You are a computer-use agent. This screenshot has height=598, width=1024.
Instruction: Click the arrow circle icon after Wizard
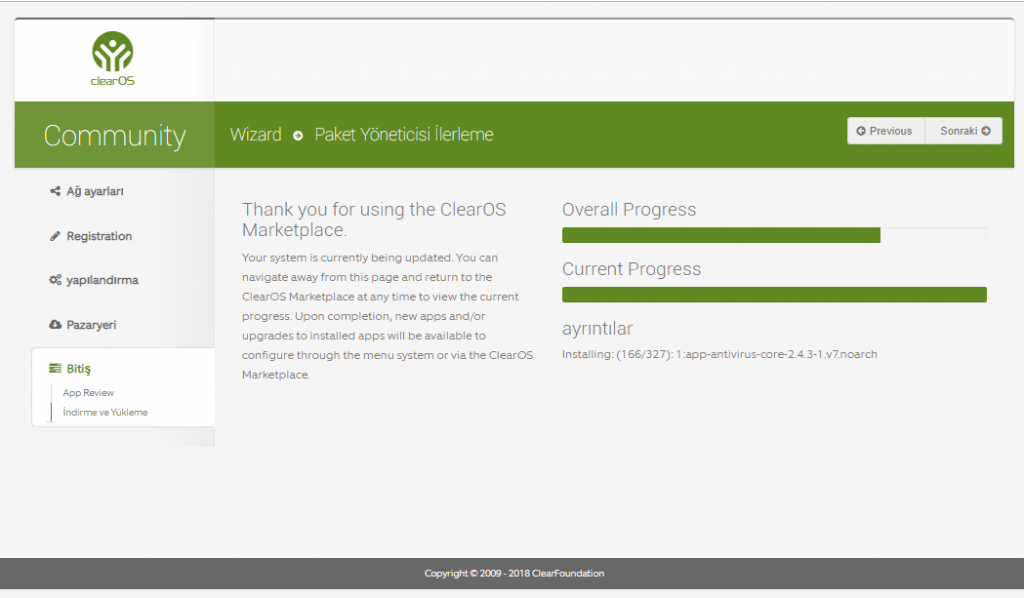[298, 135]
